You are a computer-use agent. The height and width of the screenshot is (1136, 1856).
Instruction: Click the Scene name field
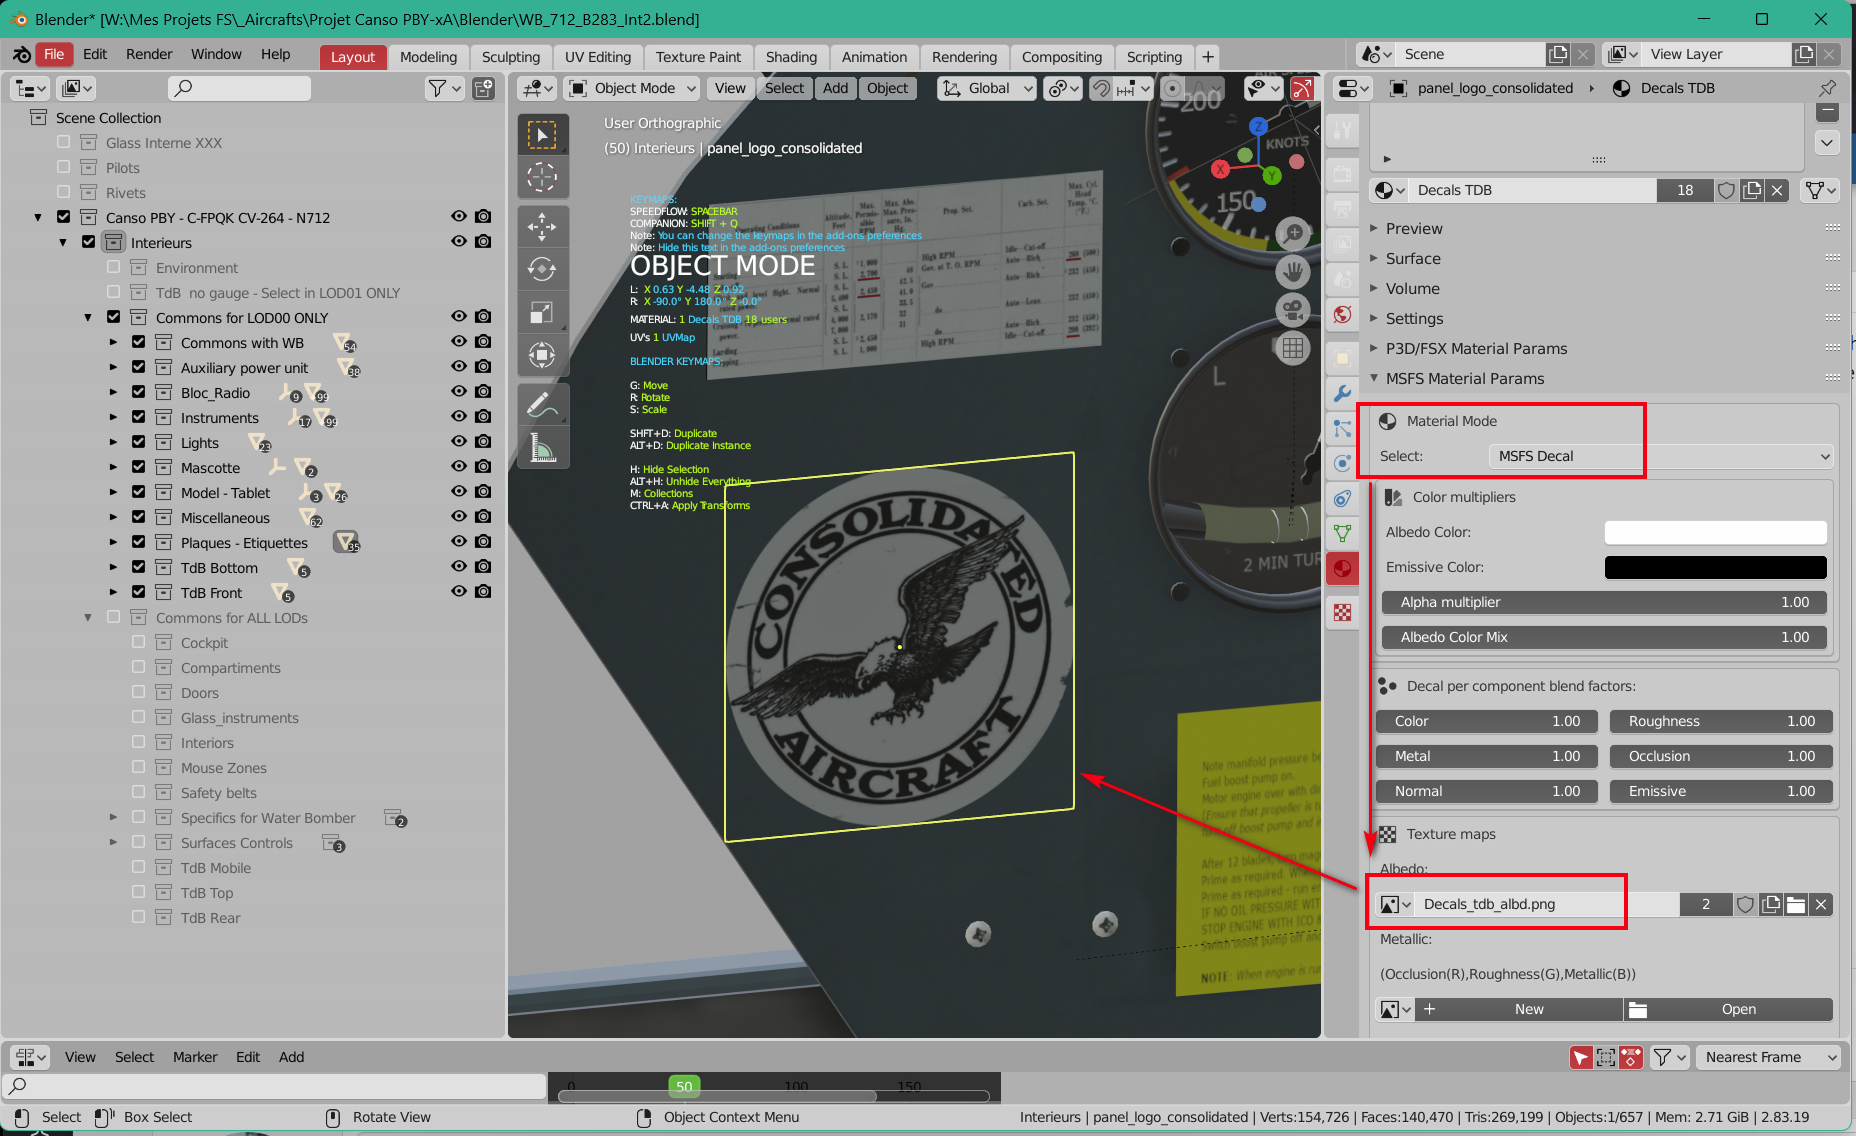tap(1470, 54)
